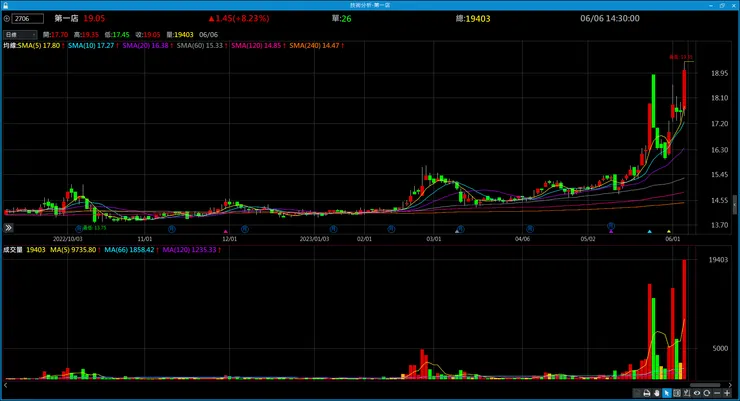Click the vertical side handle at right edge
Image resolution: width=740 pixels, height=401 pixels.
(x=735, y=205)
